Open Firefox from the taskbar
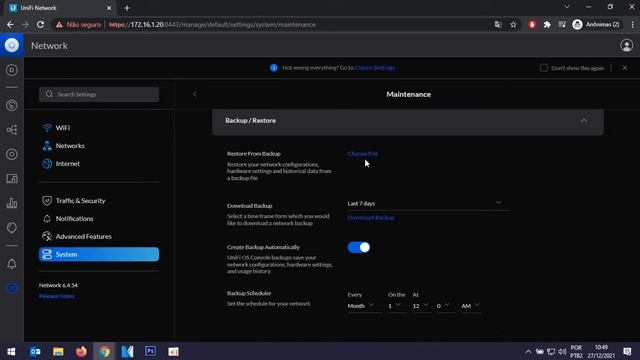Screen dimensions: 640x360 [81, 351]
